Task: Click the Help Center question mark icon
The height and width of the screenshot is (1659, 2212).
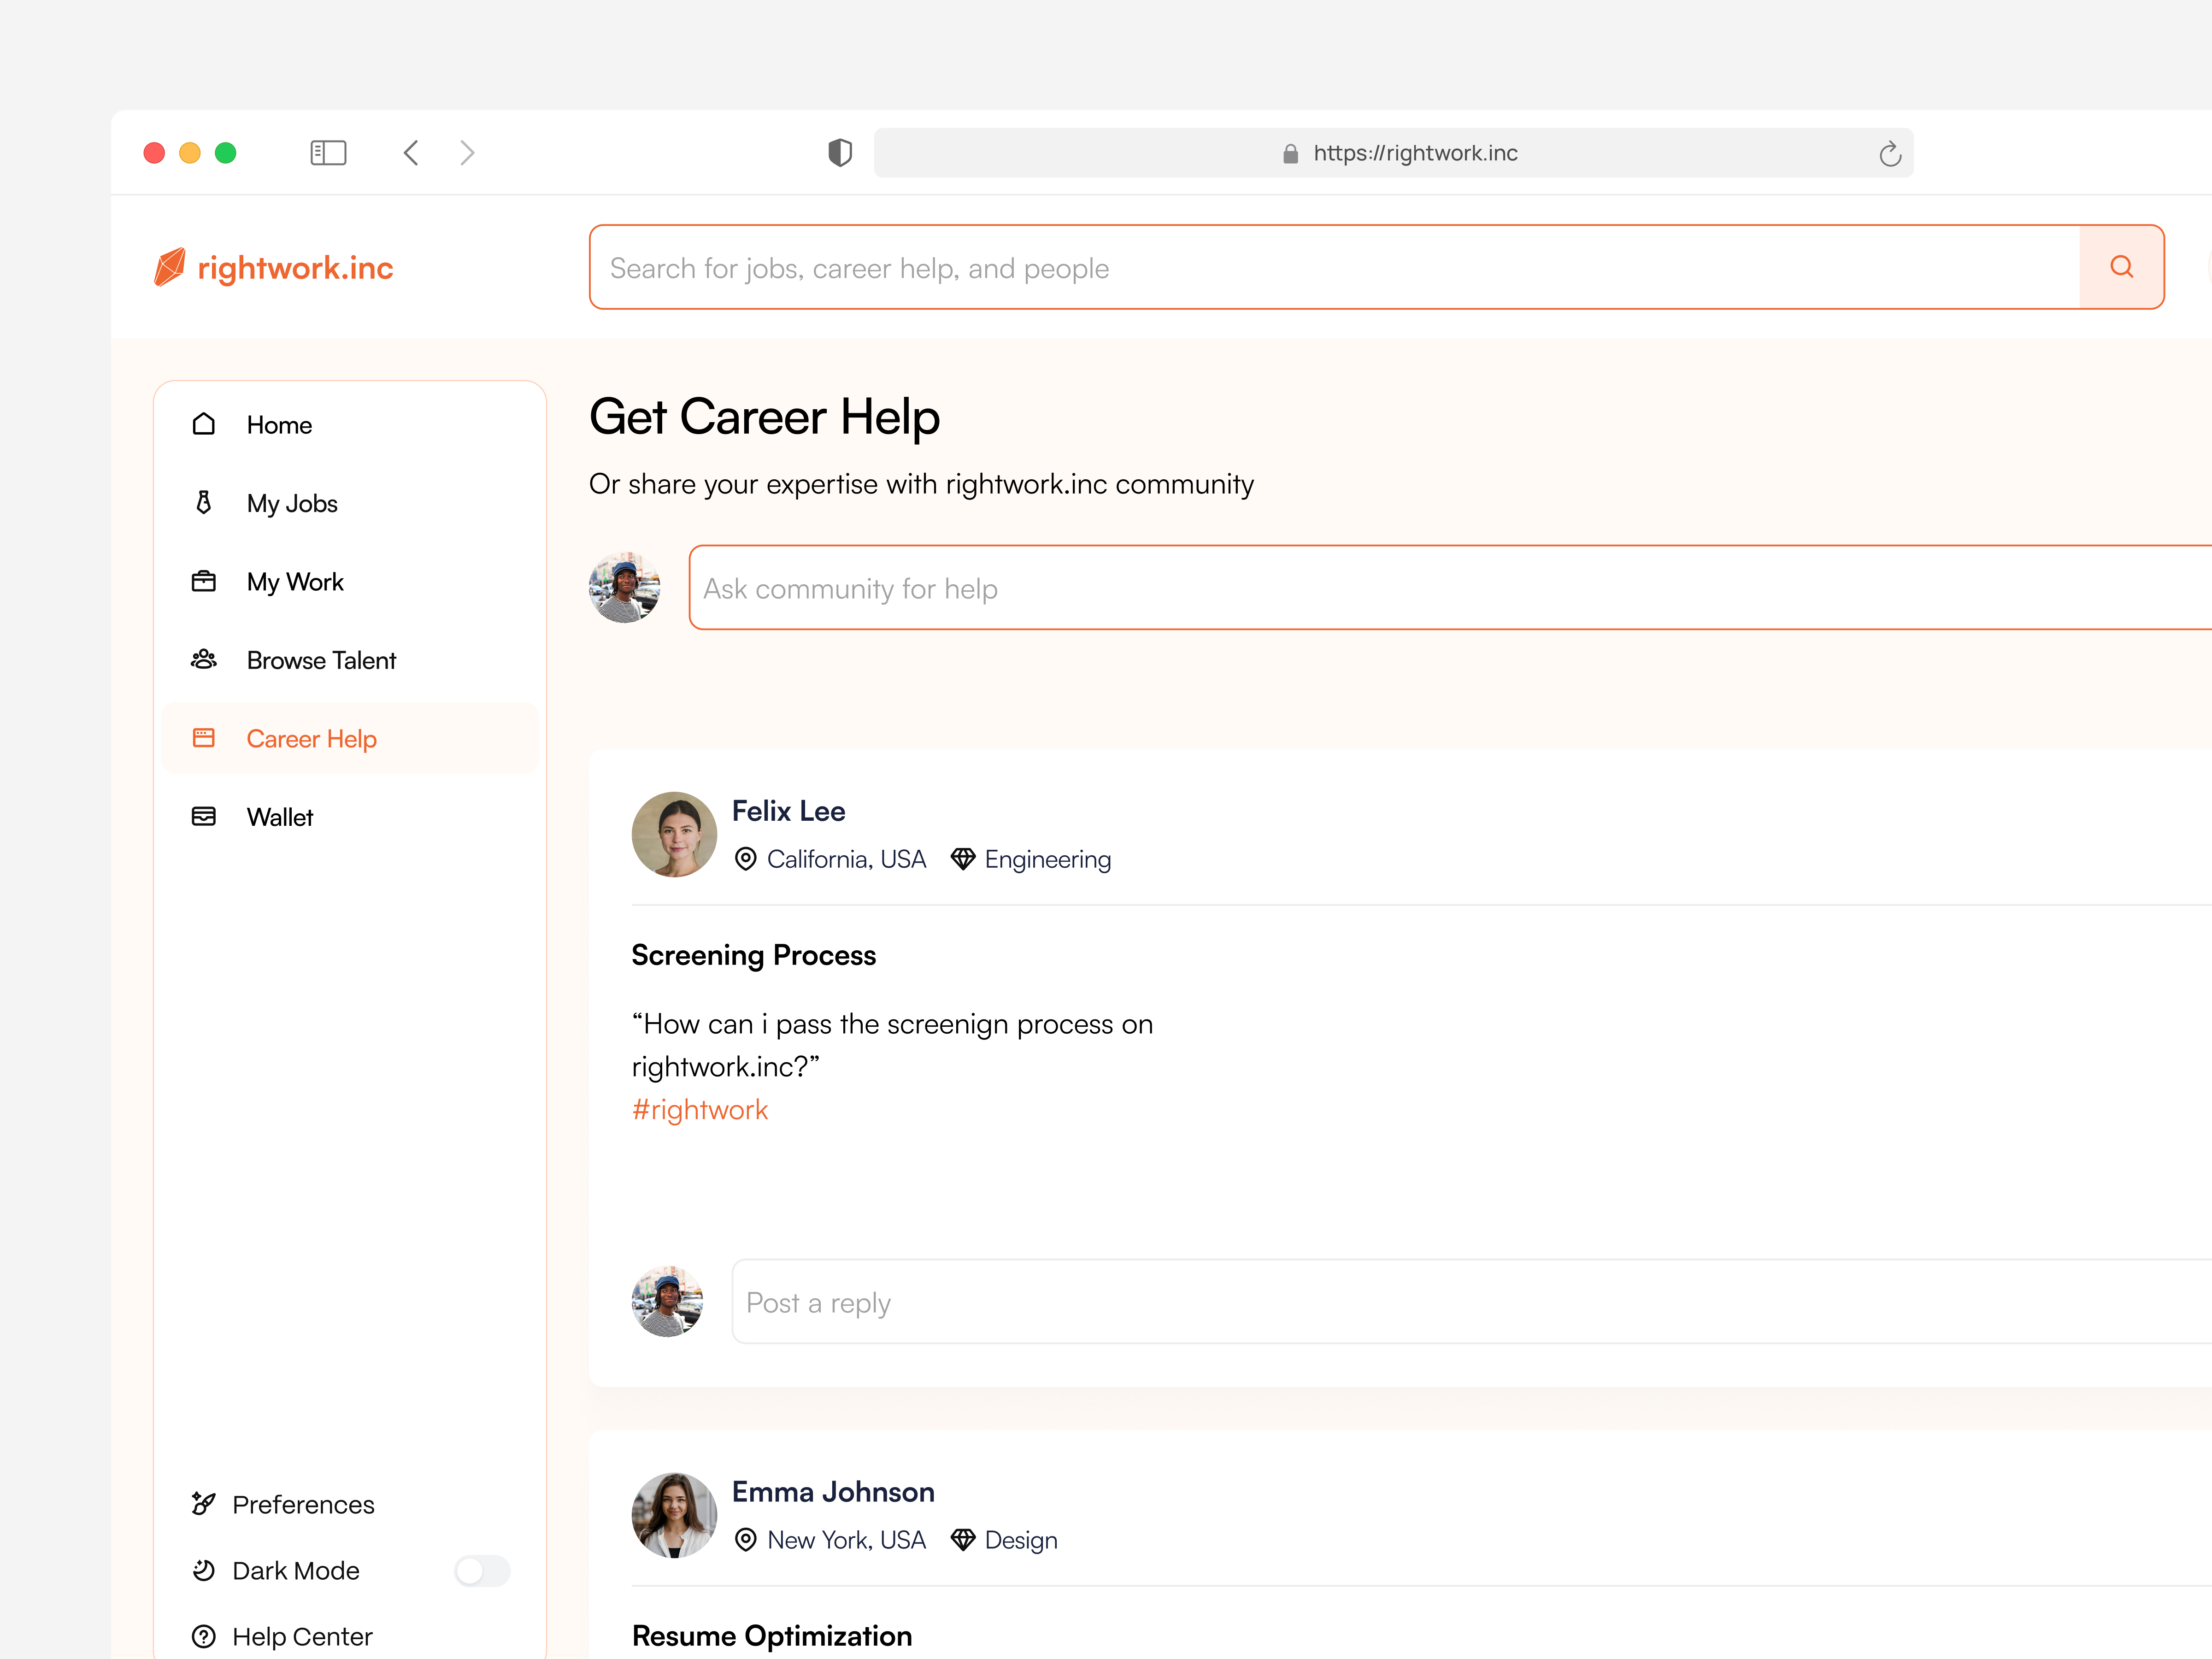Action: pyautogui.click(x=203, y=1636)
